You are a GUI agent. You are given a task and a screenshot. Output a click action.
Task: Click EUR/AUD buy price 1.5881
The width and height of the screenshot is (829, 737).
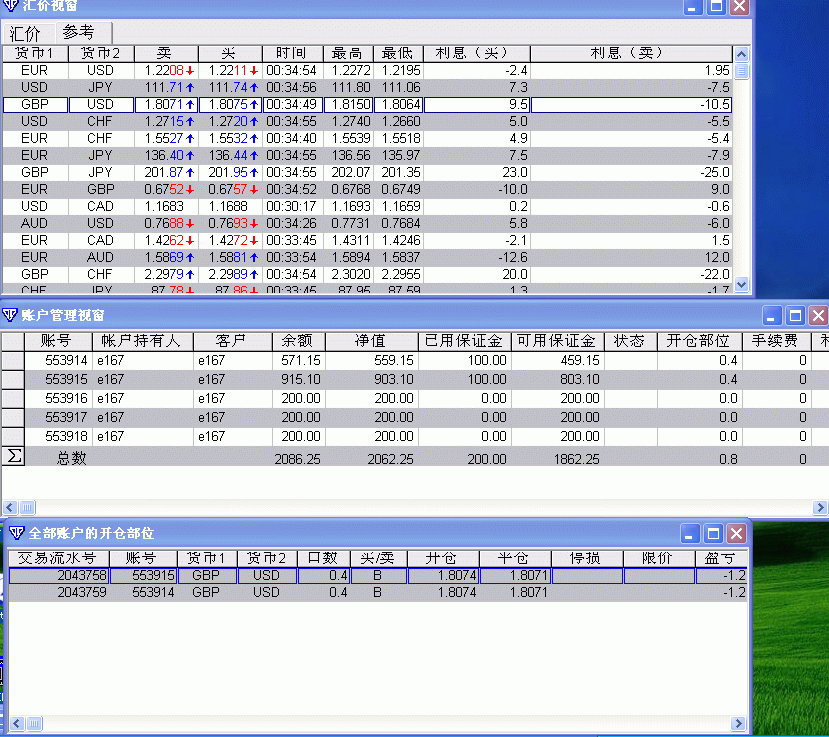(x=231, y=257)
